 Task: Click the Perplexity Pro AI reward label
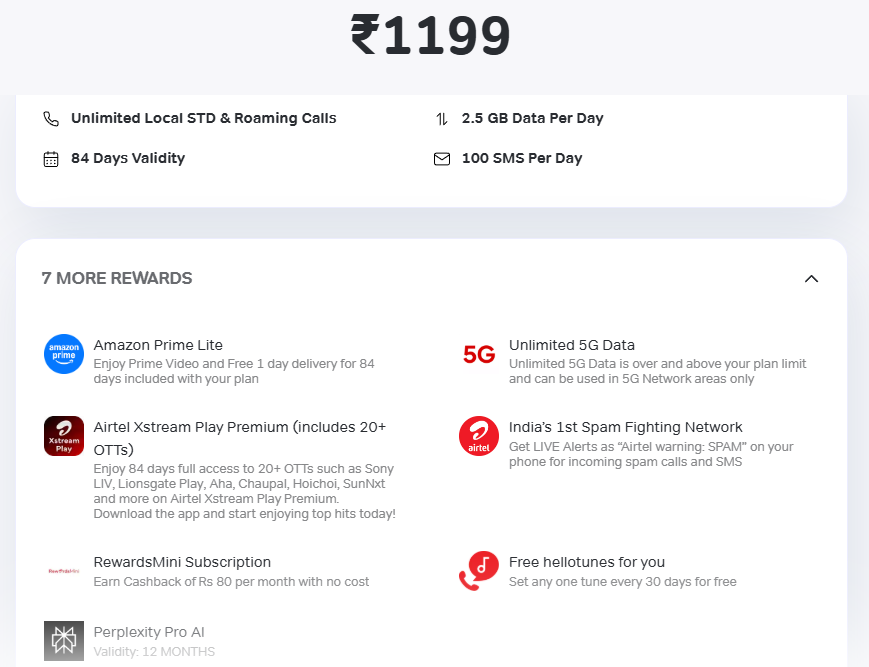click(149, 632)
